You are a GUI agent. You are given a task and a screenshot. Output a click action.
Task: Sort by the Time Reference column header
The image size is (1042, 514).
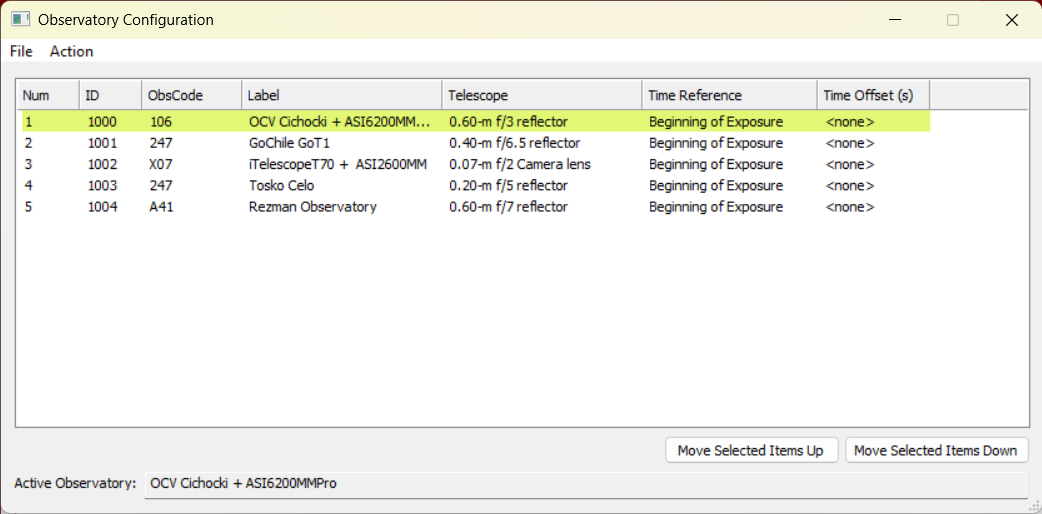730,95
